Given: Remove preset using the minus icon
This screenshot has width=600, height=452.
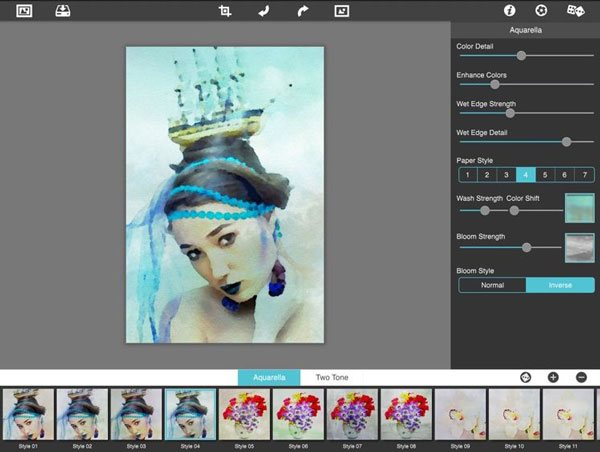Looking at the screenshot, I should (x=581, y=377).
